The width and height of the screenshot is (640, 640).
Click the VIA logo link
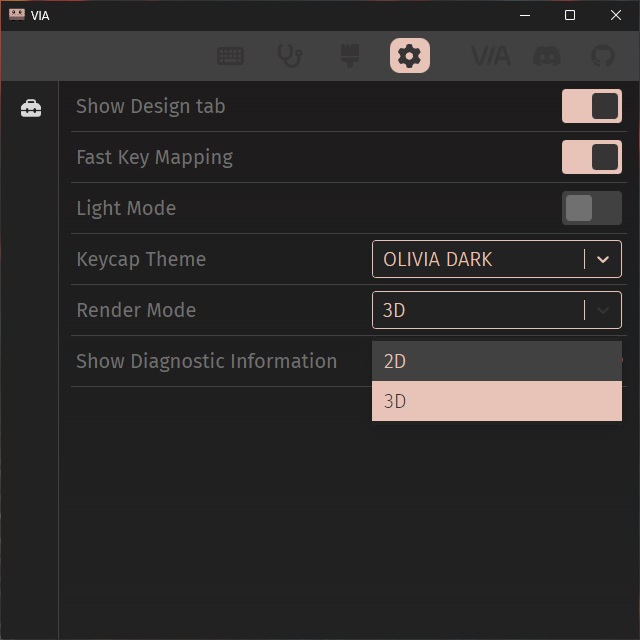pyautogui.click(x=490, y=56)
